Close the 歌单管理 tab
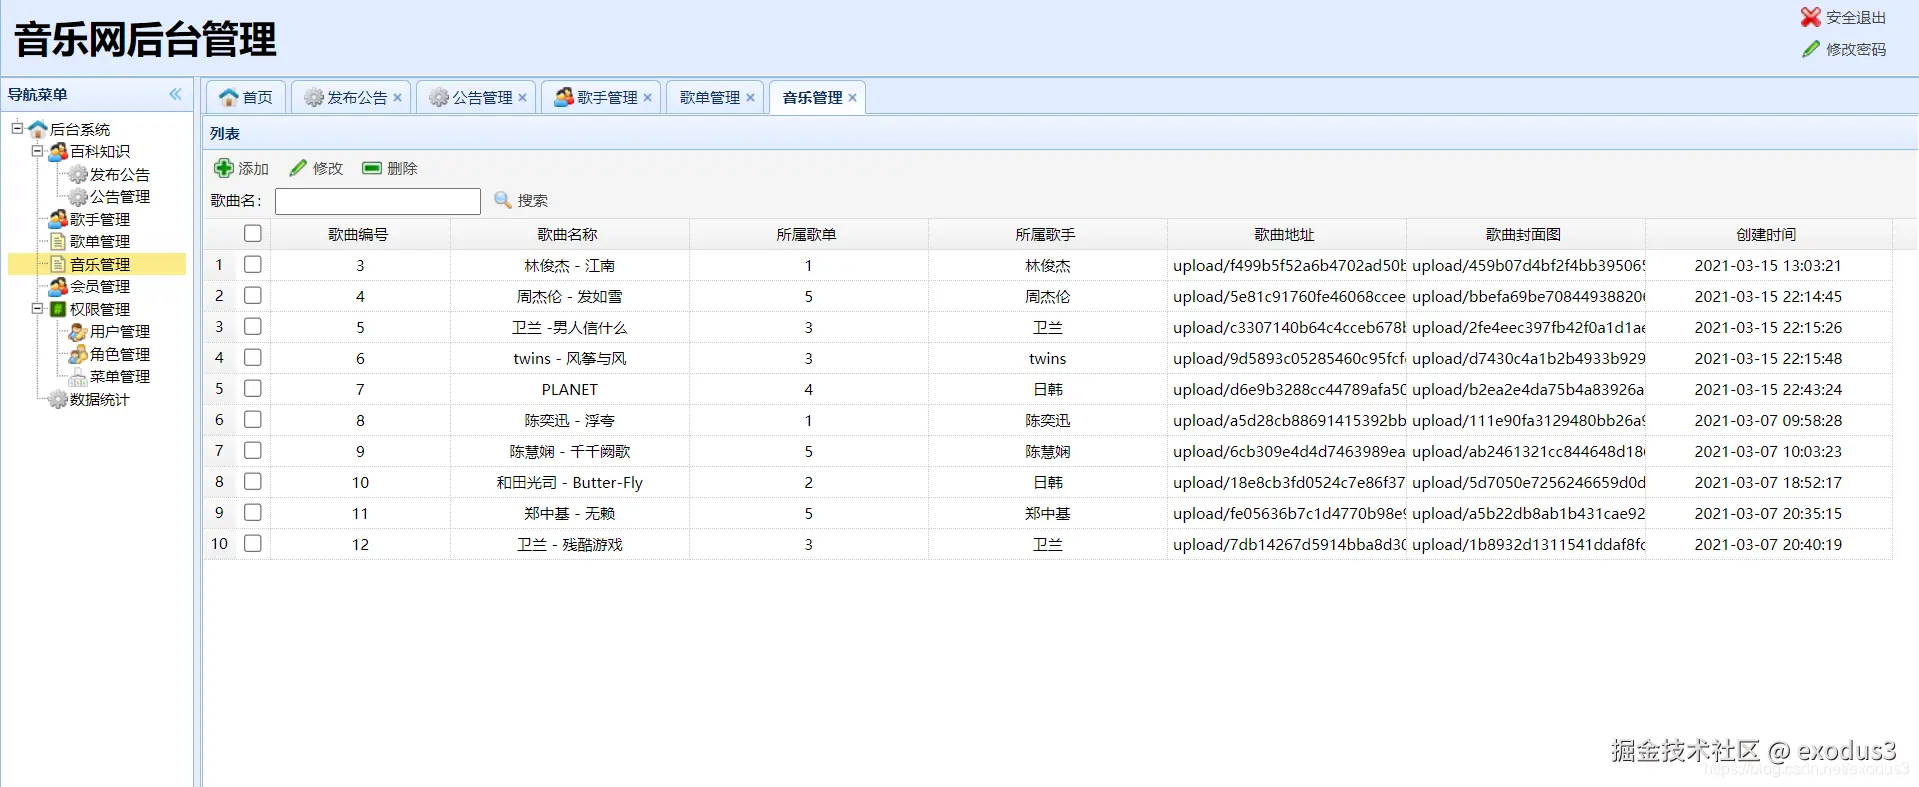 (750, 98)
